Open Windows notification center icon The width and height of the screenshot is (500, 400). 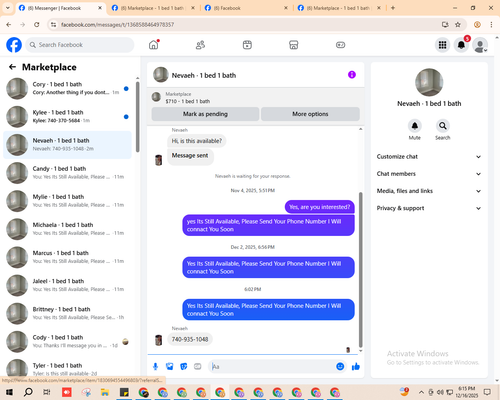click(x=487, y=392)
